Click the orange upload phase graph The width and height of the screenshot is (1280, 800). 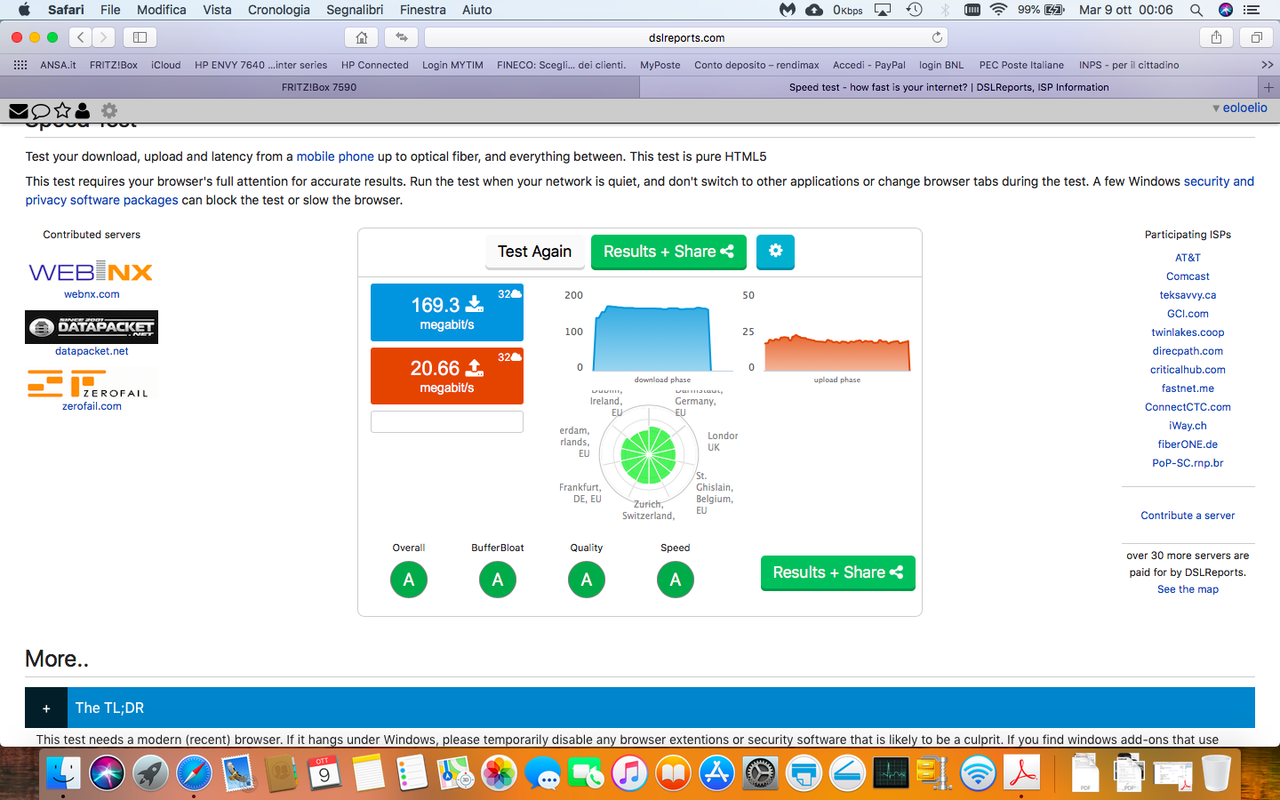[837, 352]
